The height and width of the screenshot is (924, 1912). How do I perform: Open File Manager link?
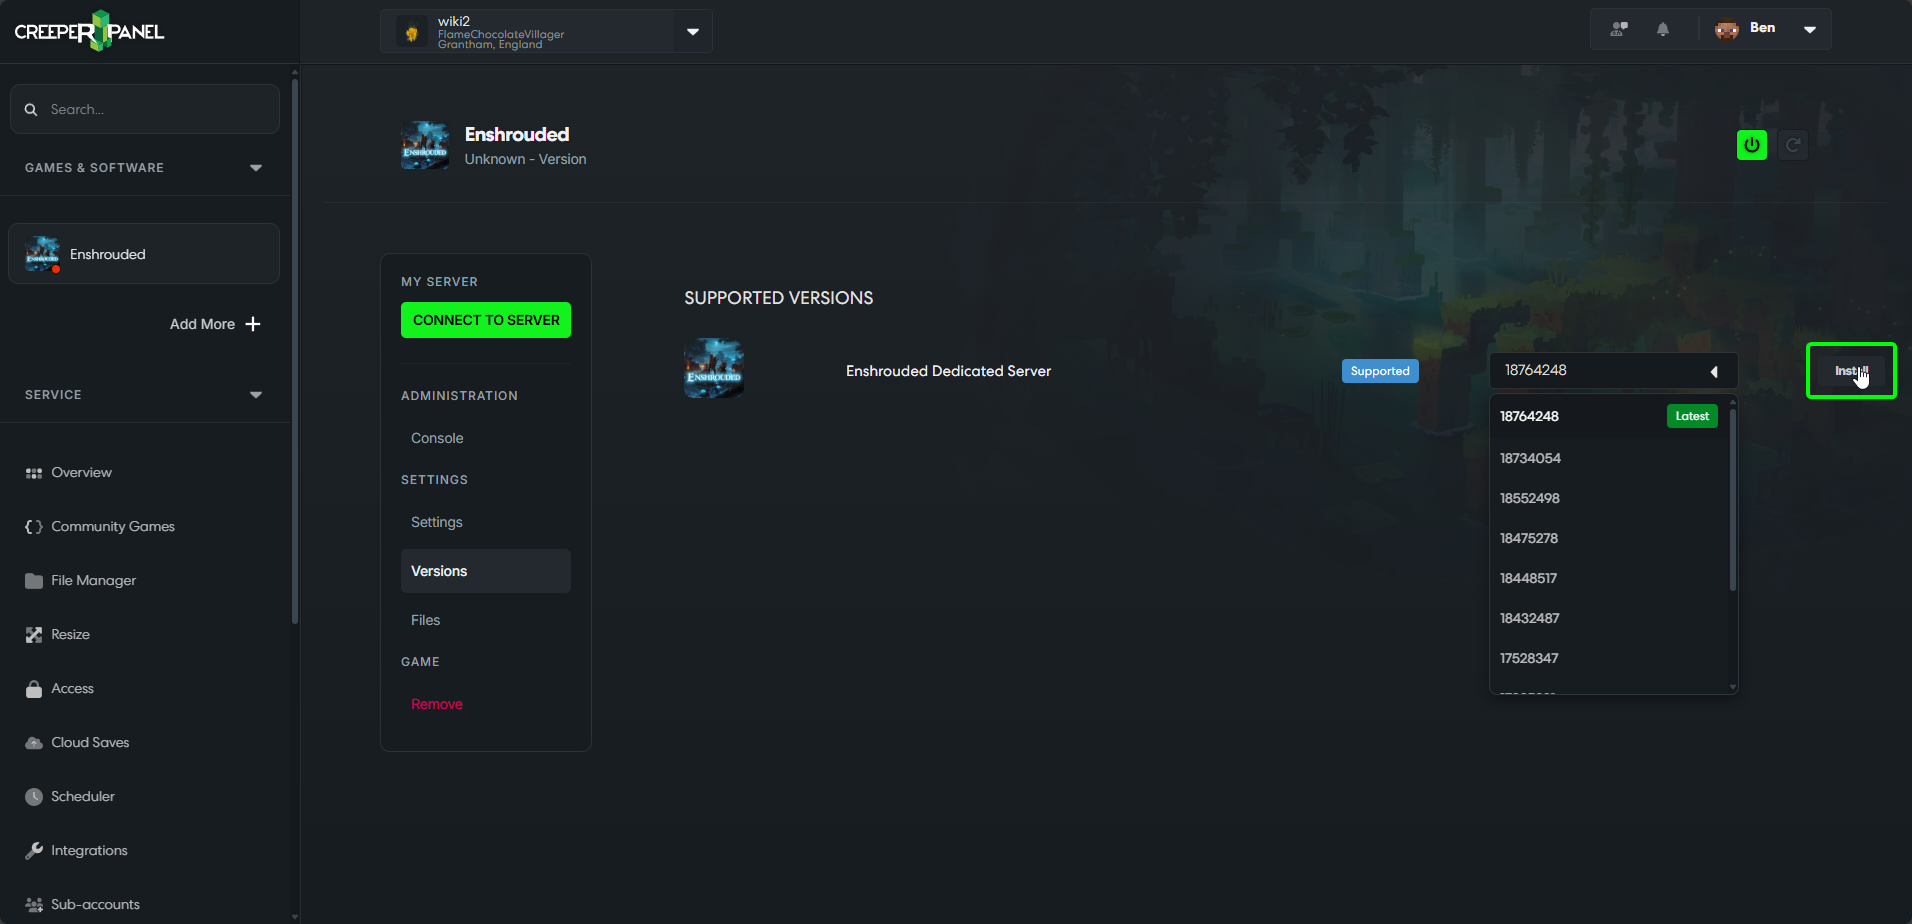93,581
